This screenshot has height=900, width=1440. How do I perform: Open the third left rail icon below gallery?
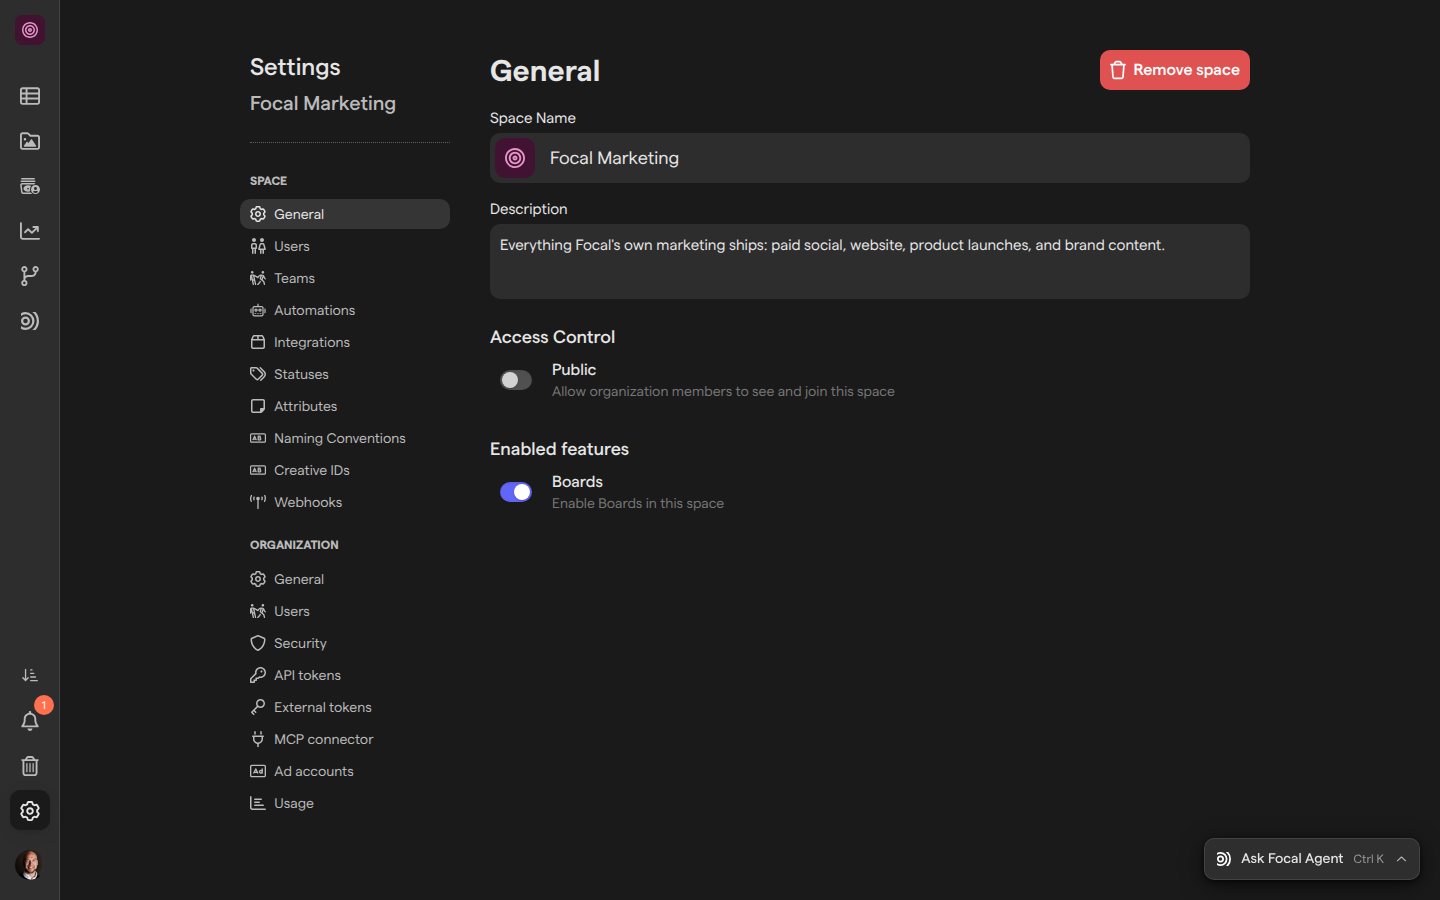coord(30,186)
